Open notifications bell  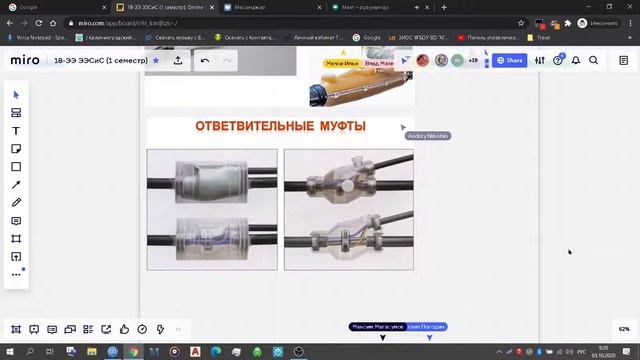pyautogui.click(x=576, y=60)
